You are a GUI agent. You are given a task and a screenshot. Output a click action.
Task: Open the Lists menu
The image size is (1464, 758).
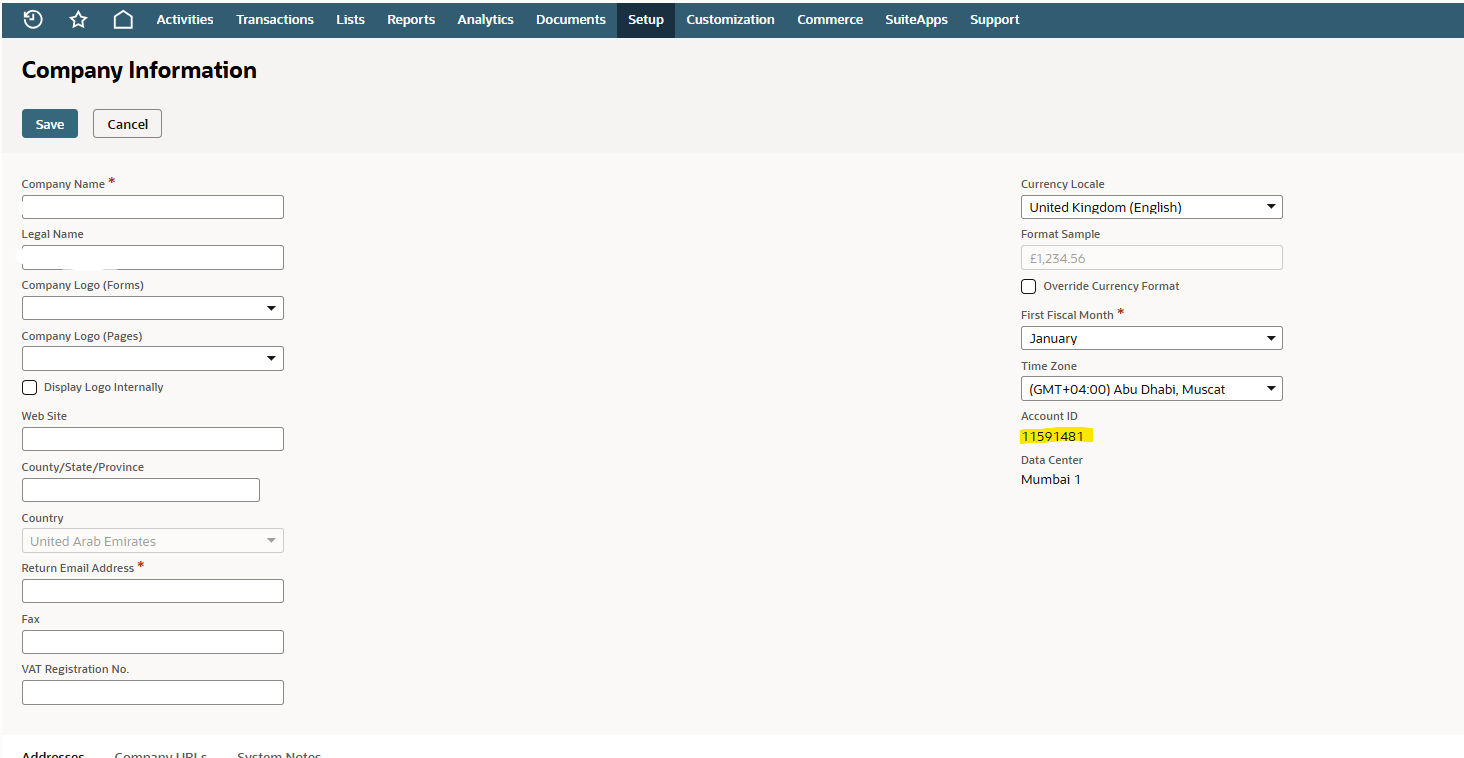(350, 19)
